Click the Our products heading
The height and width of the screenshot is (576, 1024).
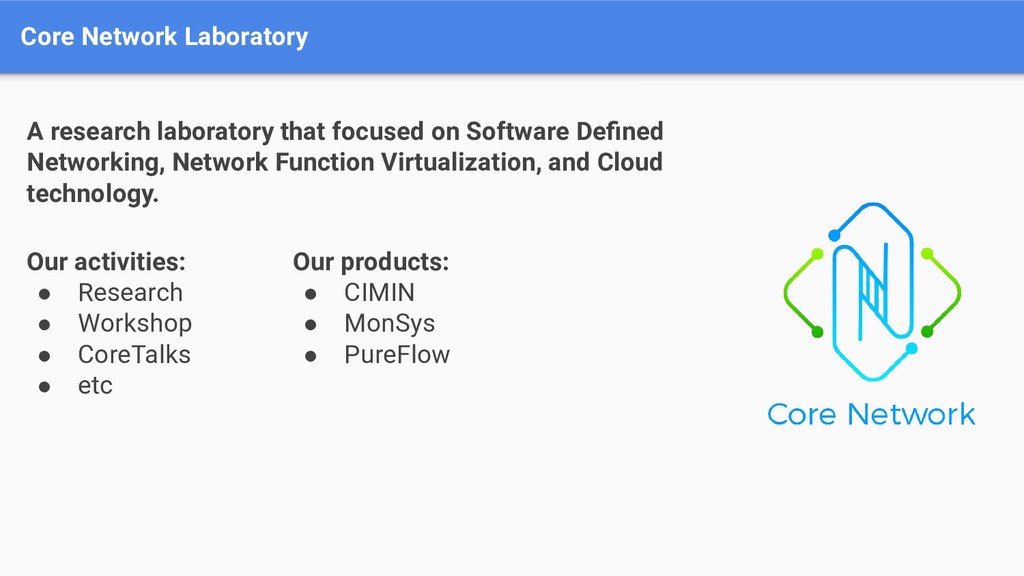(x=371, y=262)
